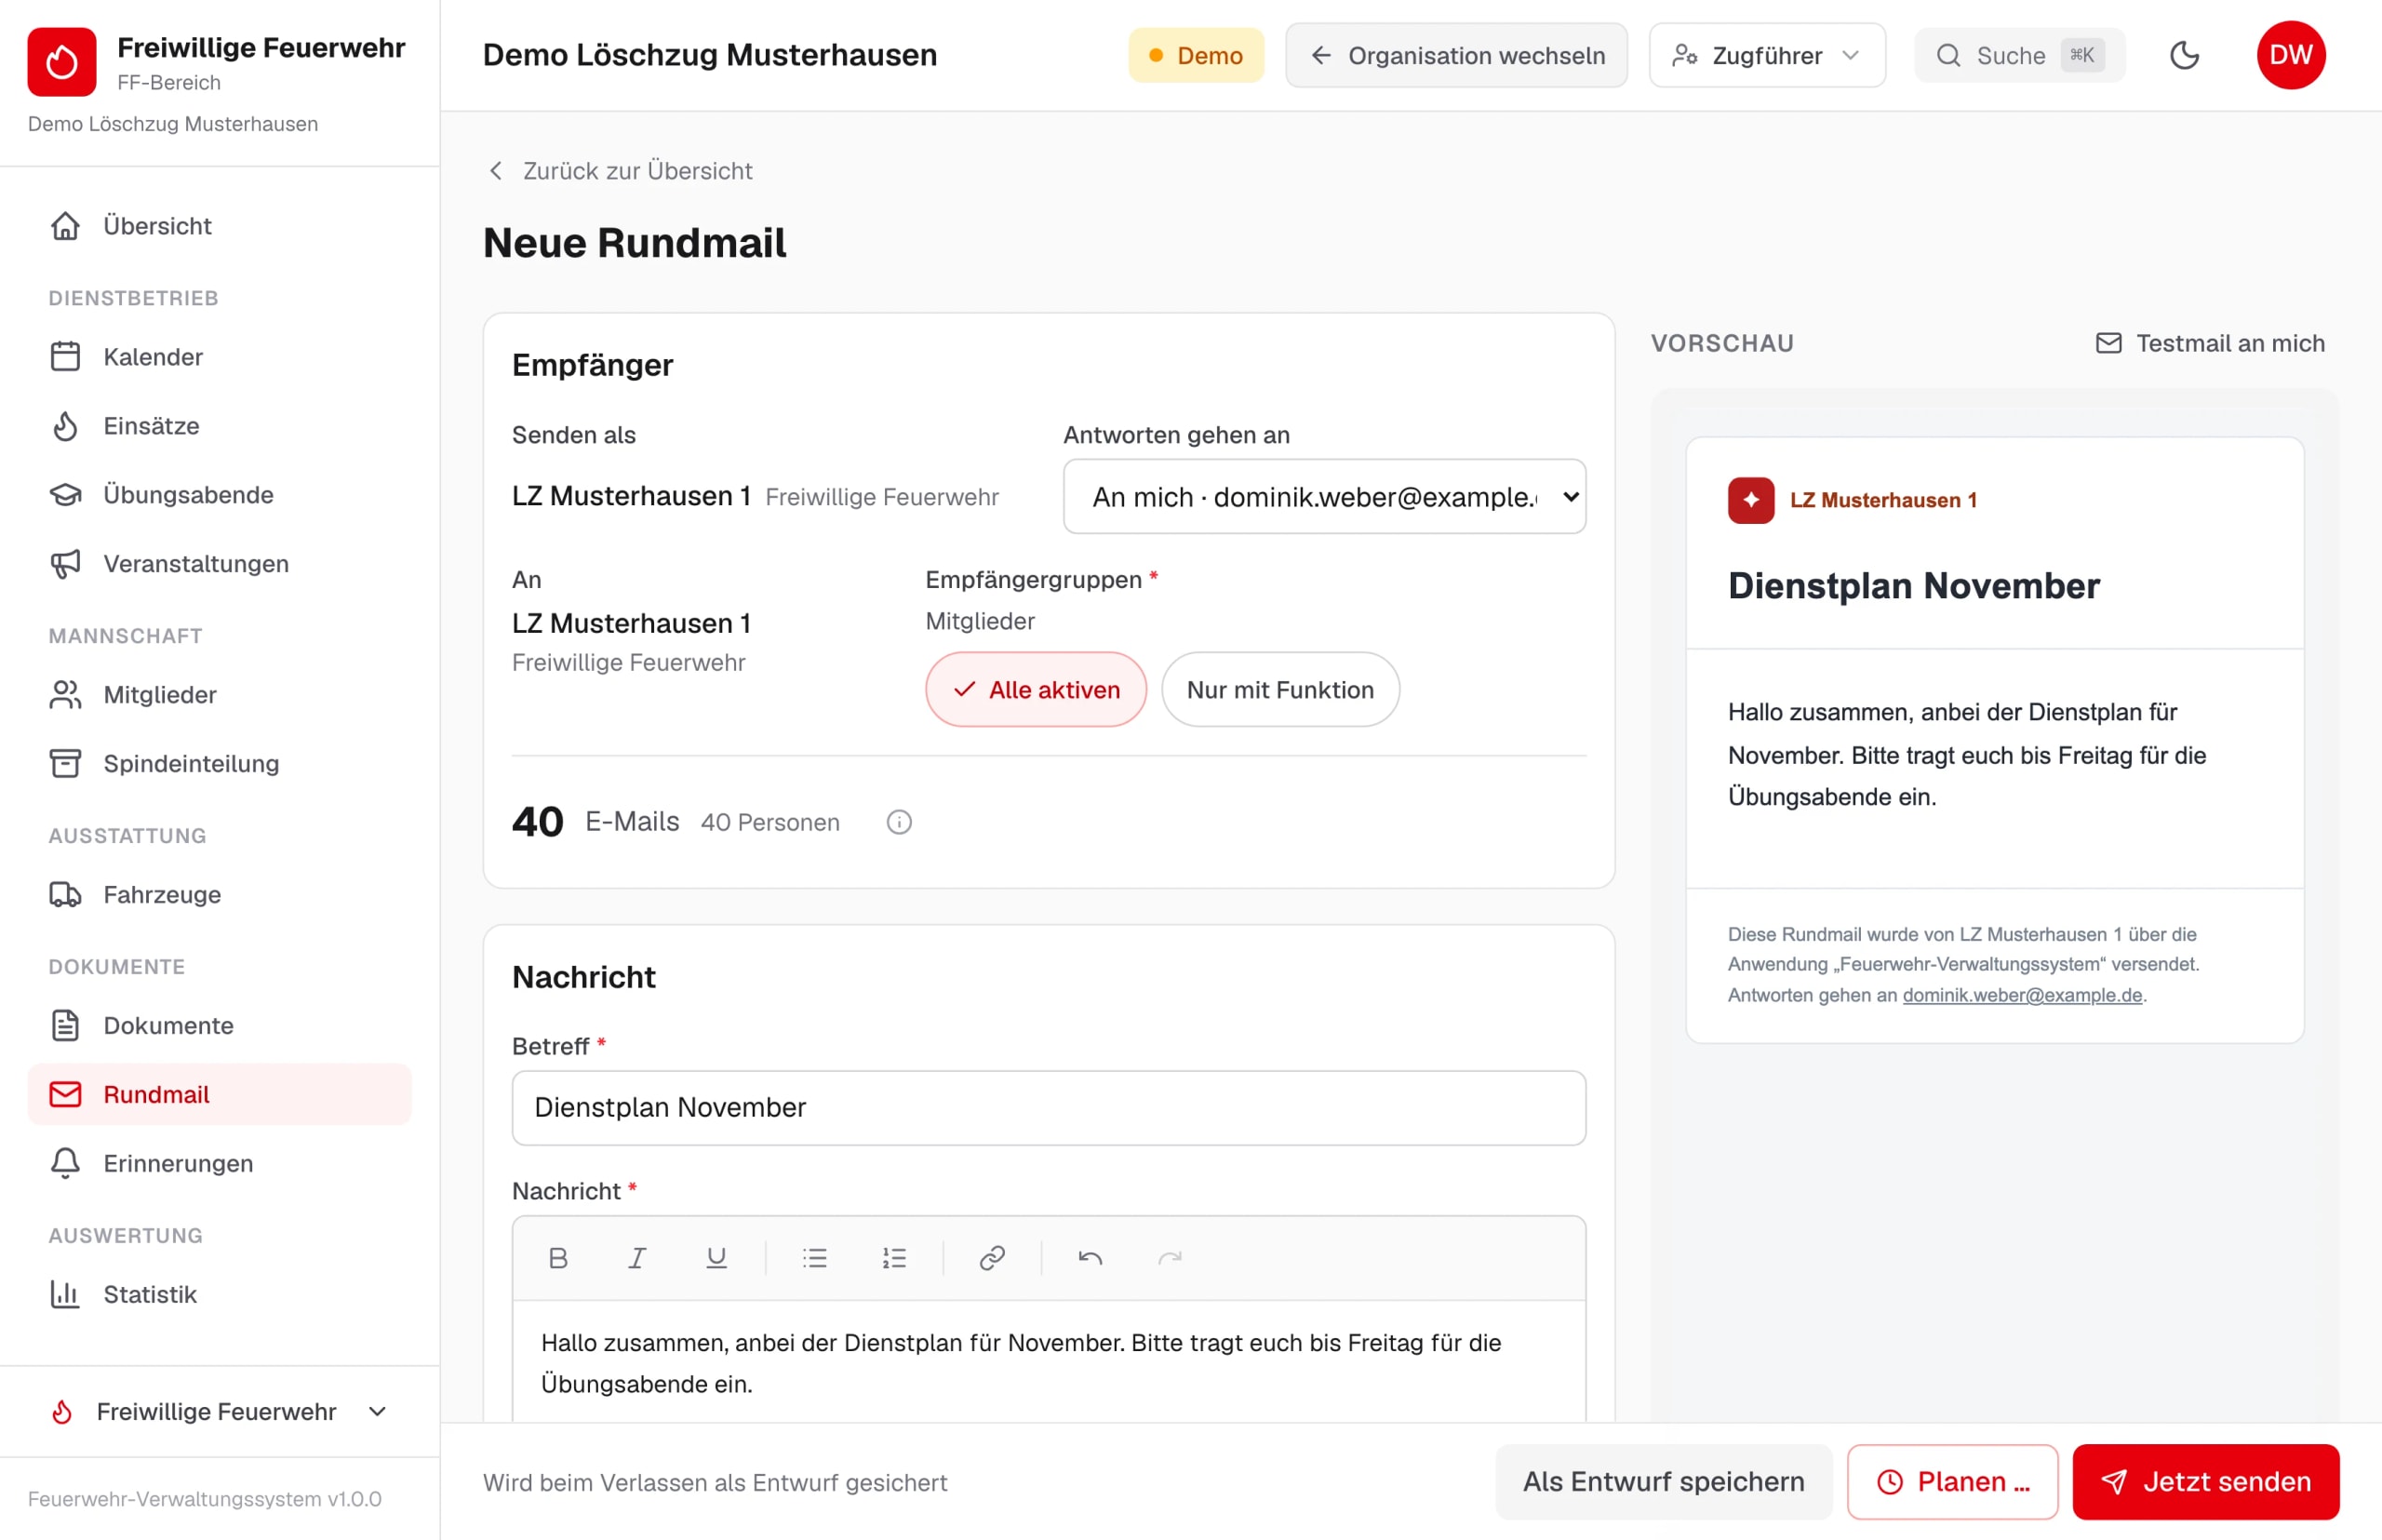2382x1540 pixels.
Task: Click the redo arrow in editor toolbar
Action: [1170, 1258]
